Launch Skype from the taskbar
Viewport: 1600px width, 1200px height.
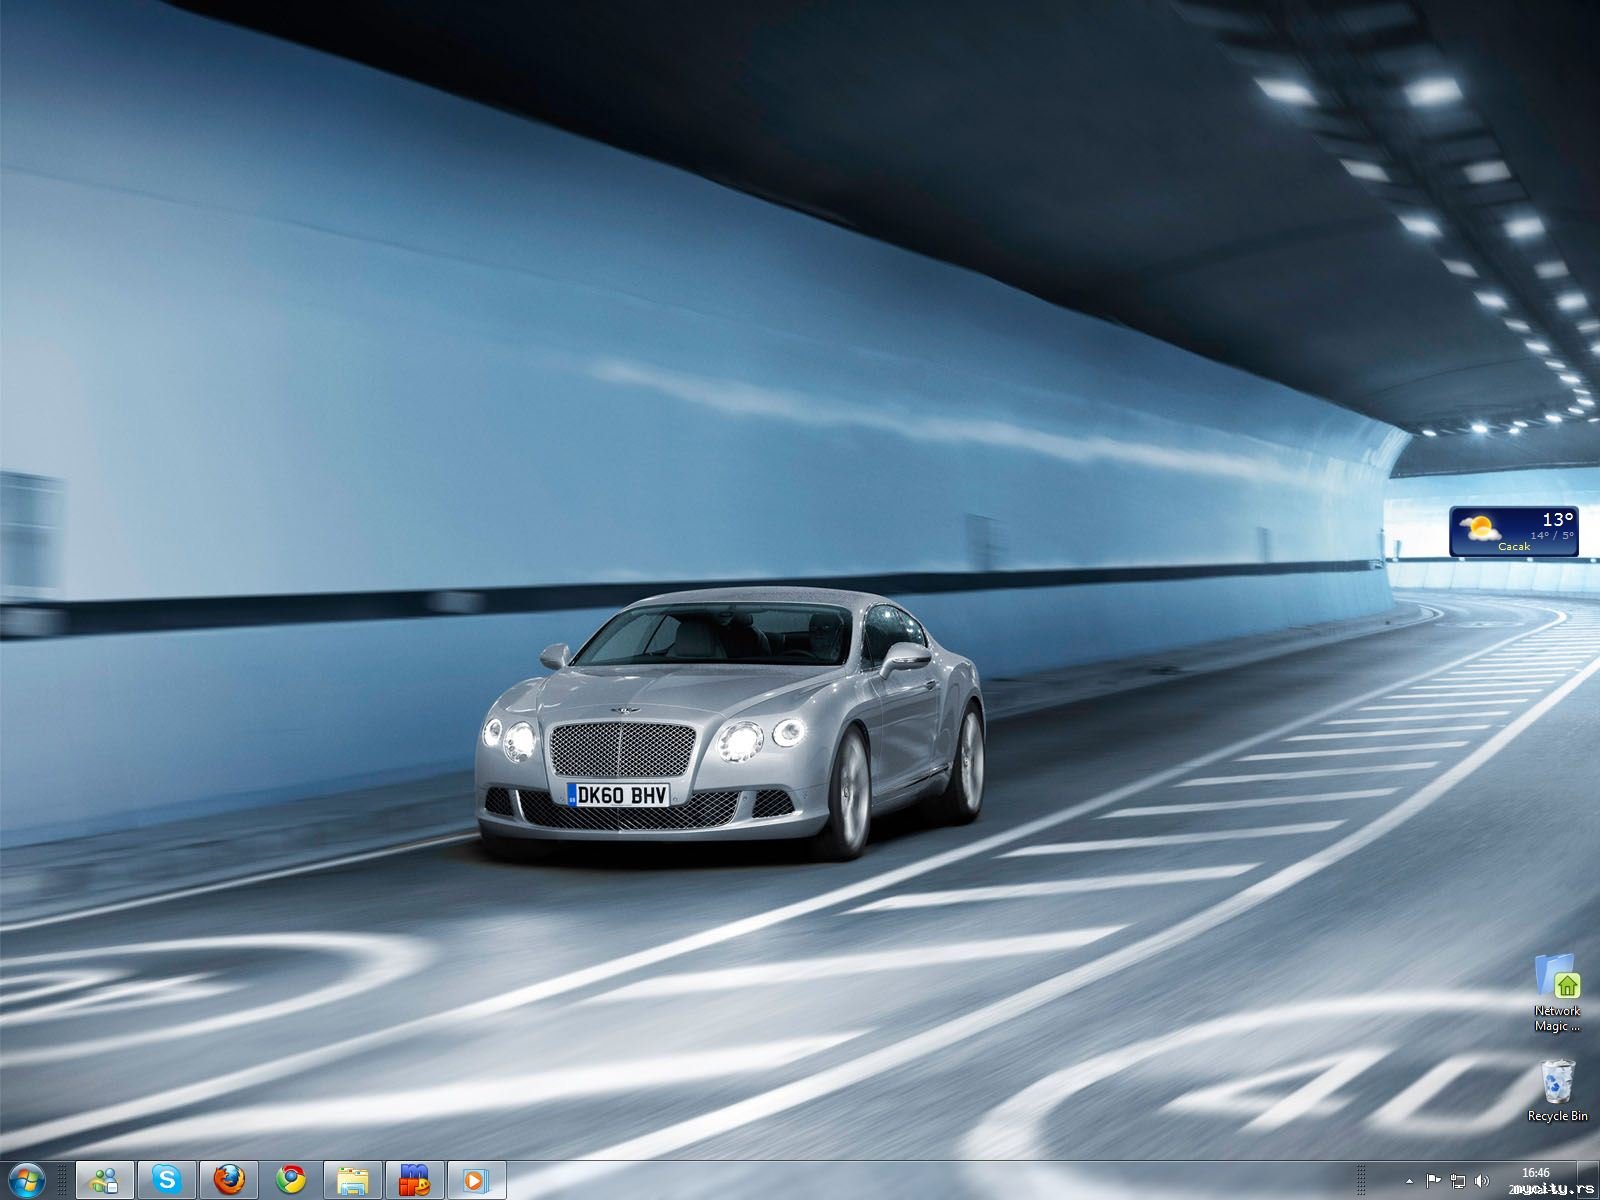coord(166,1180)
